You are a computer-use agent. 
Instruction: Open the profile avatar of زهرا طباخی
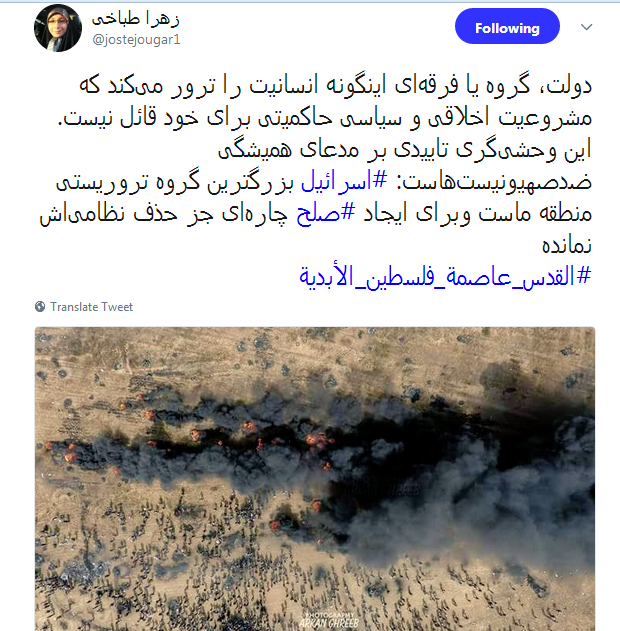tap(58, 28)
